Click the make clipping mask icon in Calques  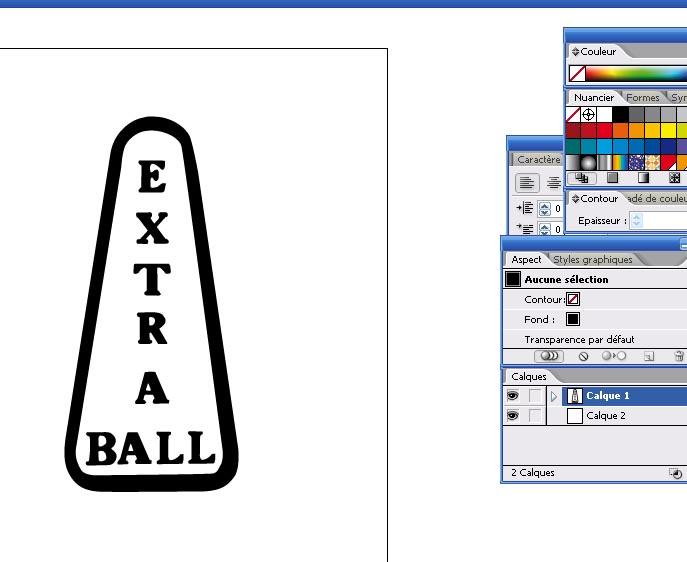coord(676,473)
